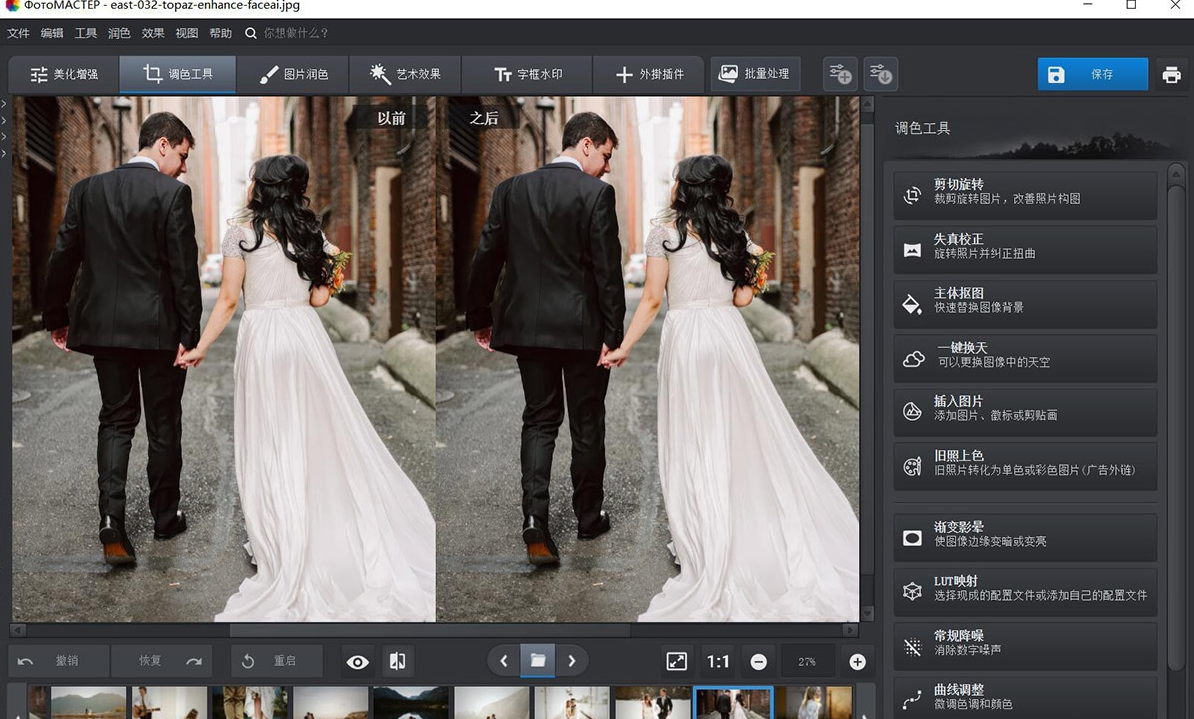The height and width of the screenshot is (719, 1194).
Task: Click the 重启 reset button
Action: (x=276, y=661)
